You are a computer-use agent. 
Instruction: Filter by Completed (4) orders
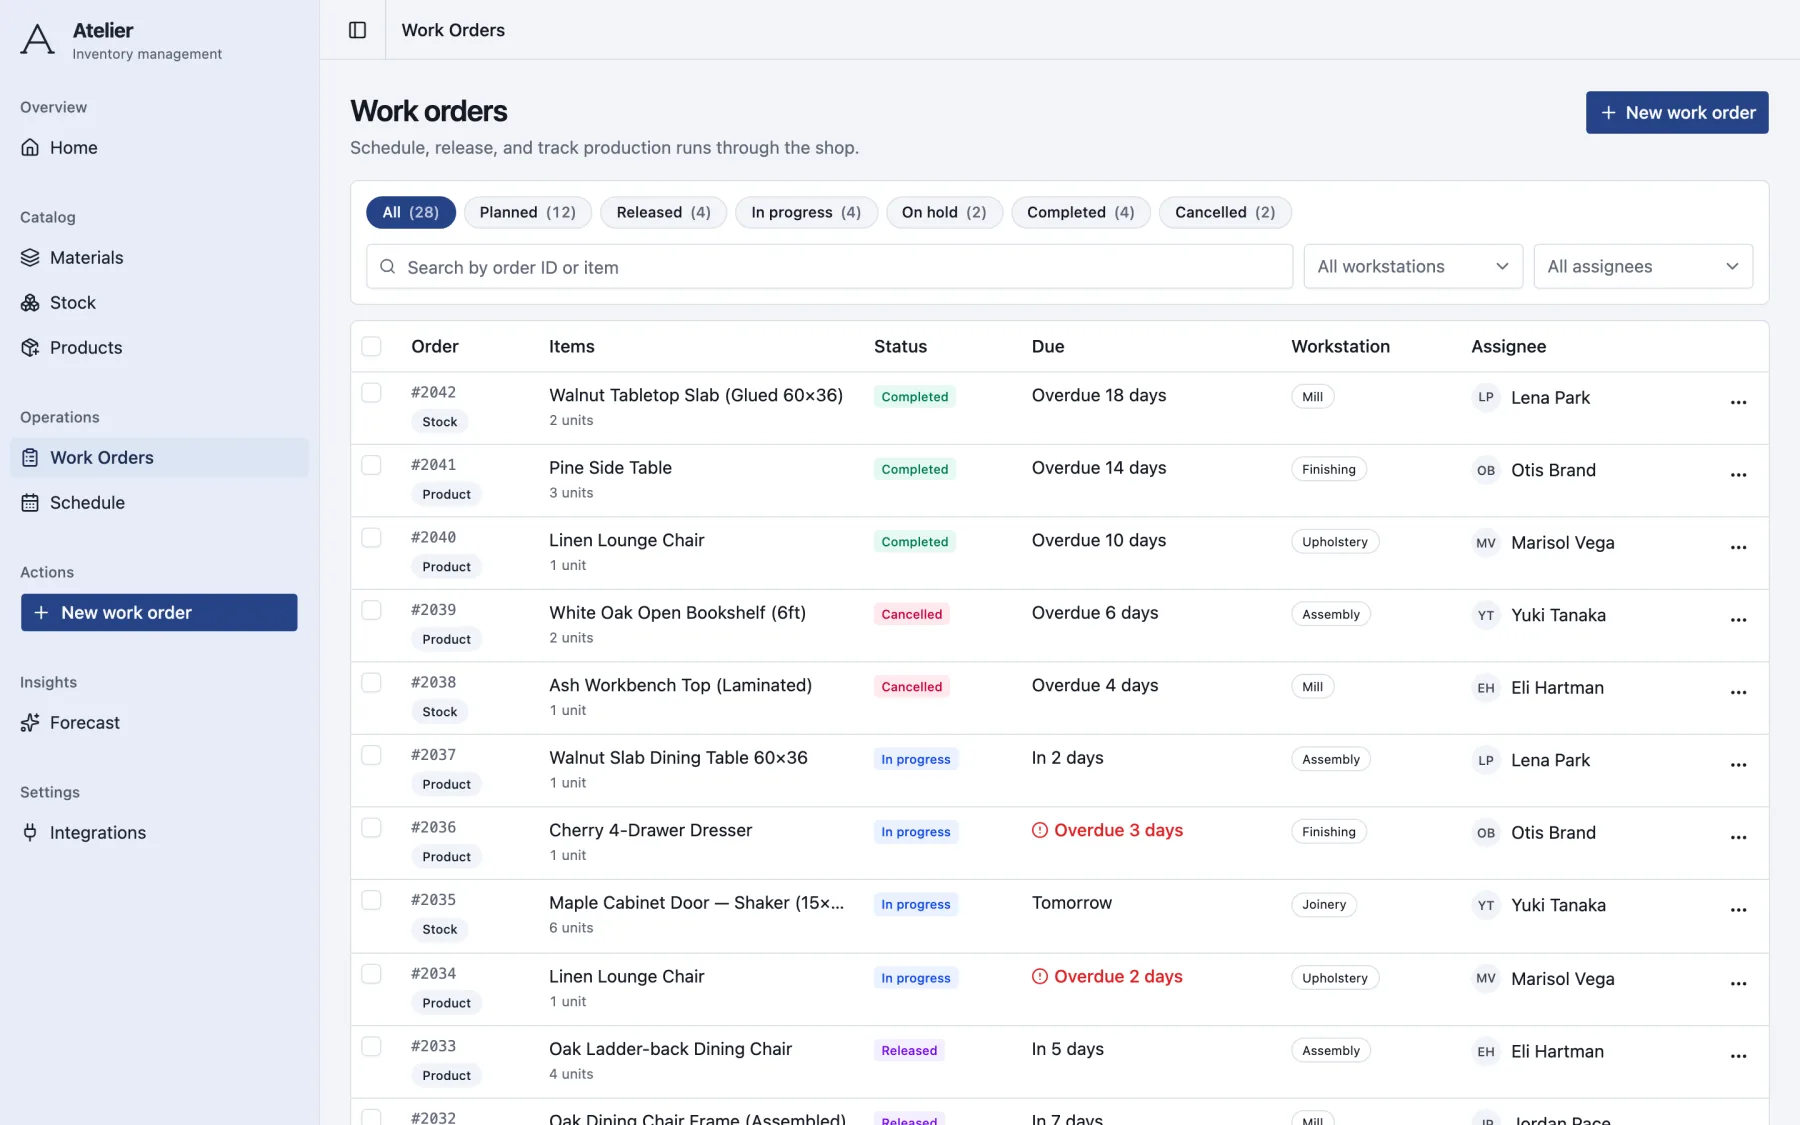(x=1081, y=212)
